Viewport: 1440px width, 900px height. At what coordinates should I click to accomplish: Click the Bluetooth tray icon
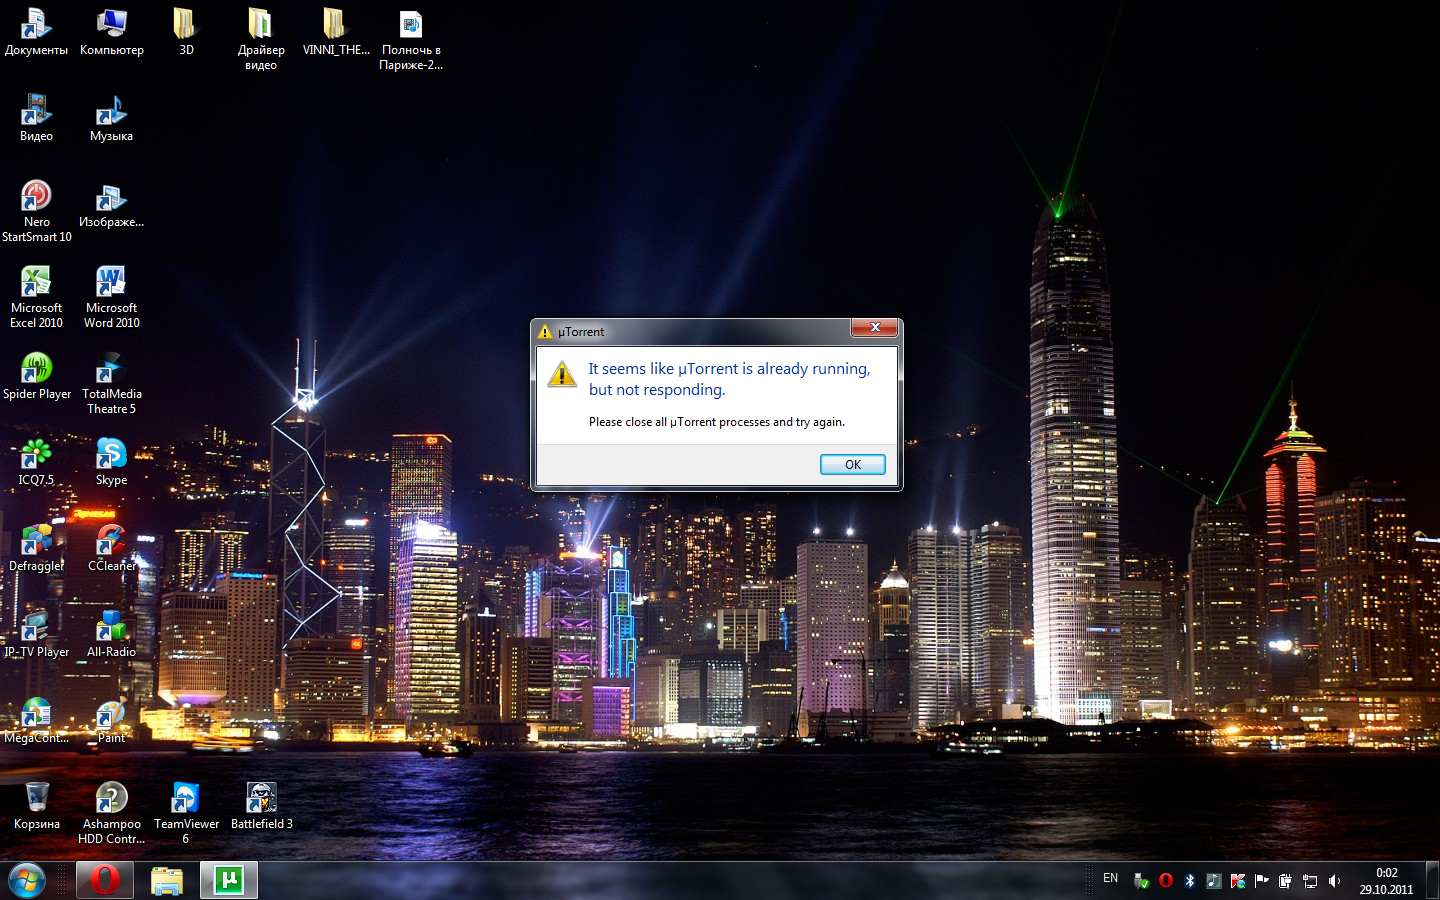(x=1190, y=880)
